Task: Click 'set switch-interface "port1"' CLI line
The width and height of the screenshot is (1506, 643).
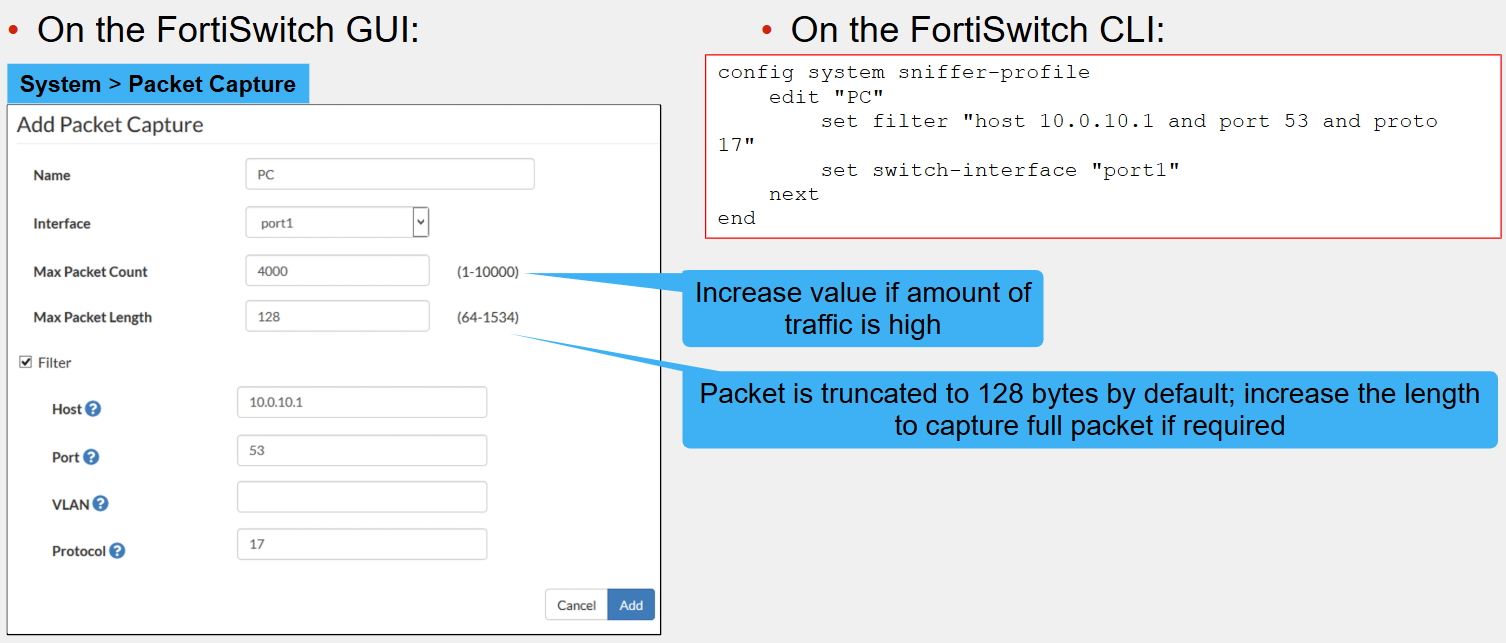Action: coord(1000,170)
